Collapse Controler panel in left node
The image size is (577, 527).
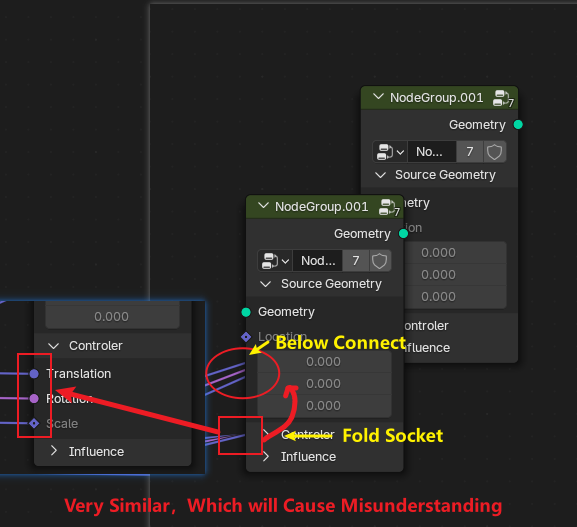54,346
